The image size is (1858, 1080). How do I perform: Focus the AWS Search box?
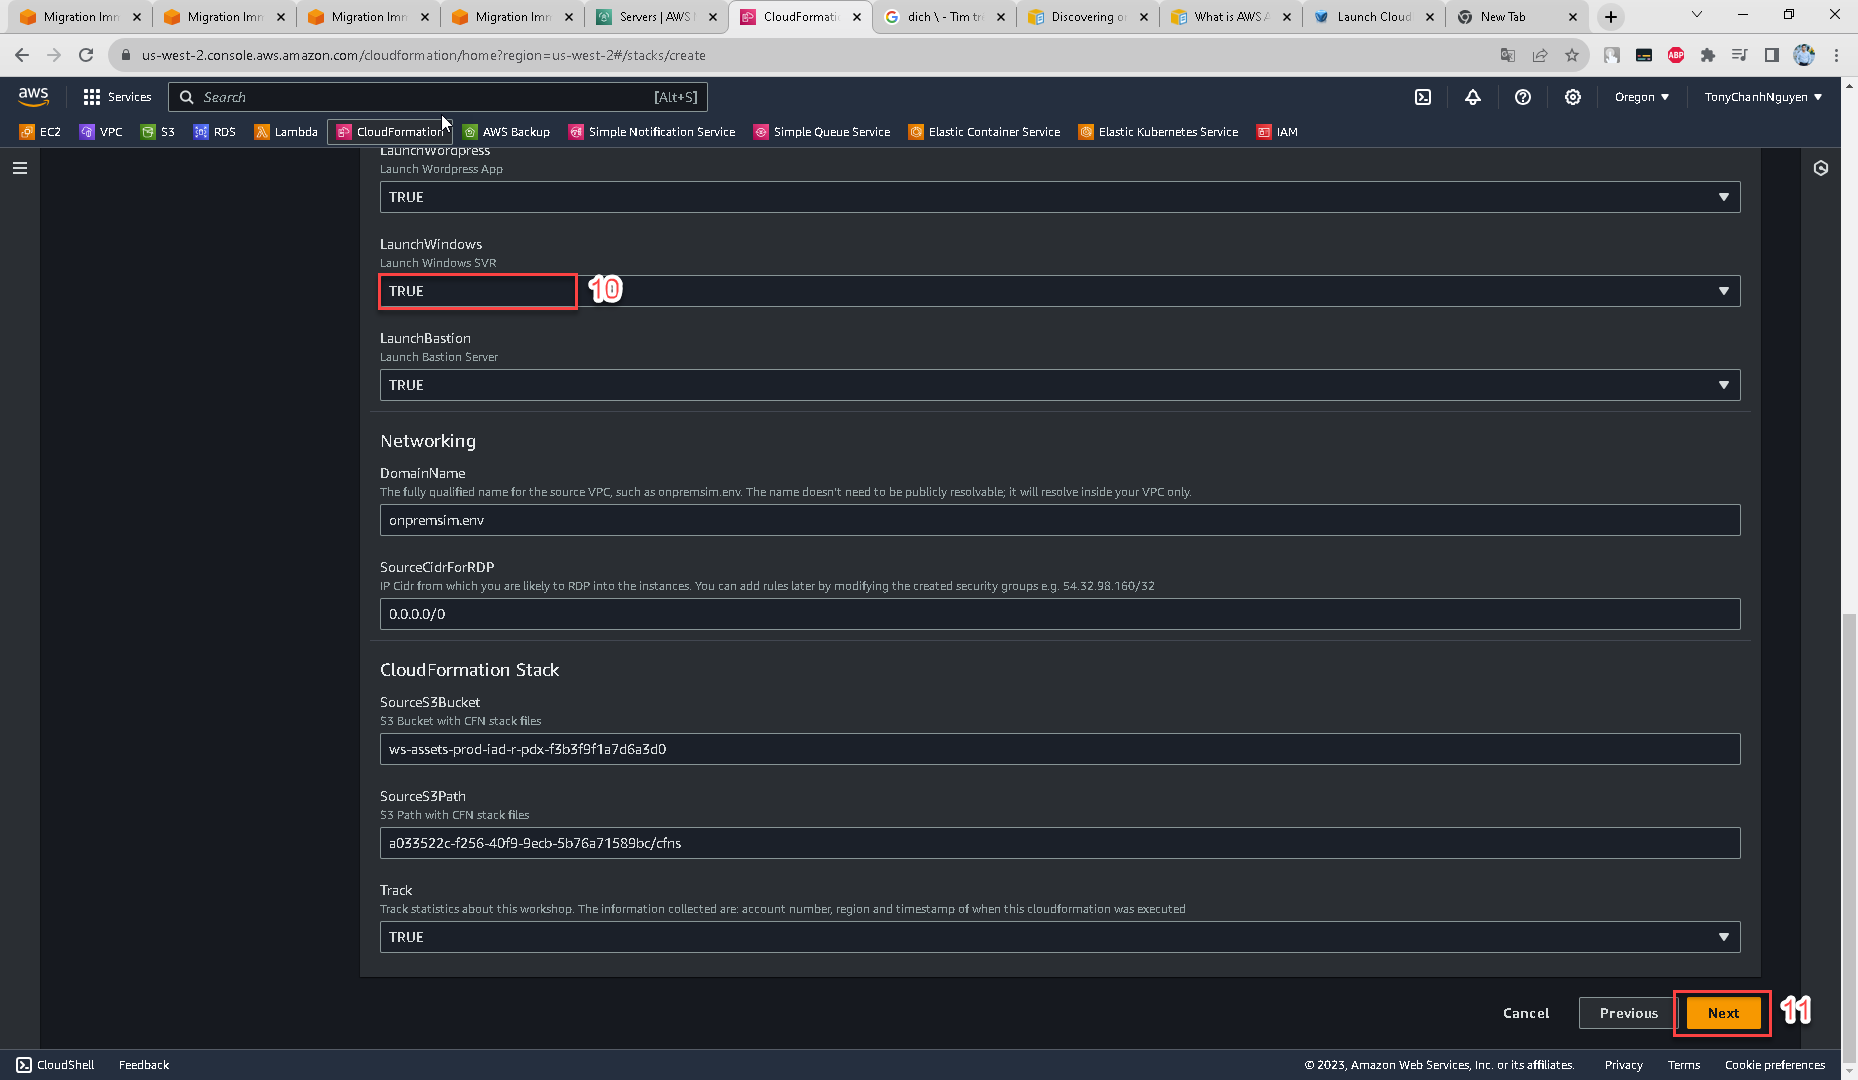438,97
